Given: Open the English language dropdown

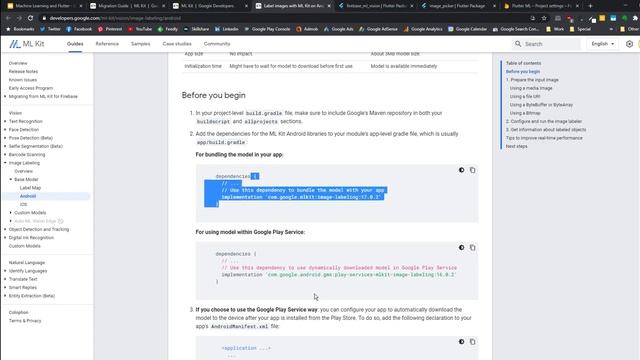Looking at the screenshot, I should (602, 44).
